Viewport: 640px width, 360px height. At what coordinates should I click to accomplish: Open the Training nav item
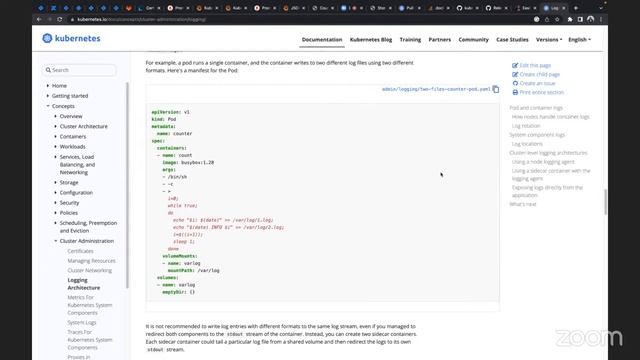(x=410, y=40)
